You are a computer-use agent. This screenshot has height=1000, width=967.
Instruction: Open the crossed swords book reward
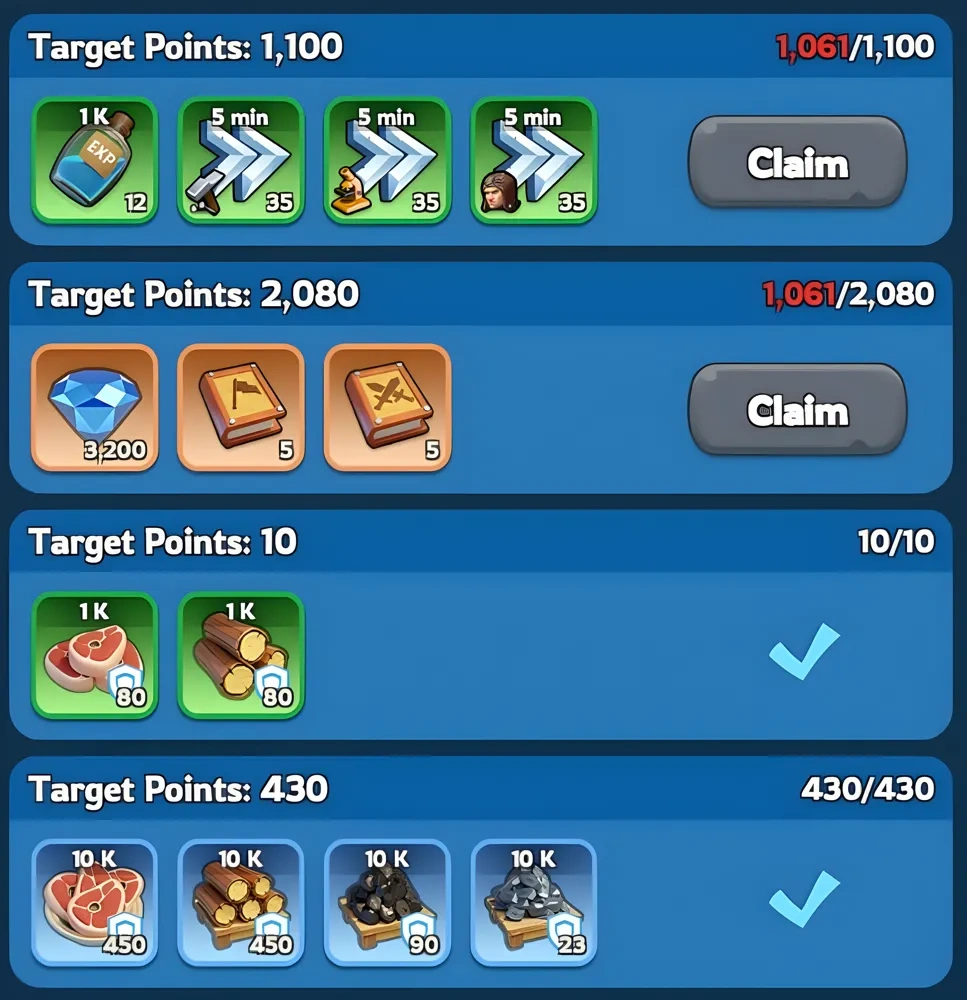pos(387,408)
